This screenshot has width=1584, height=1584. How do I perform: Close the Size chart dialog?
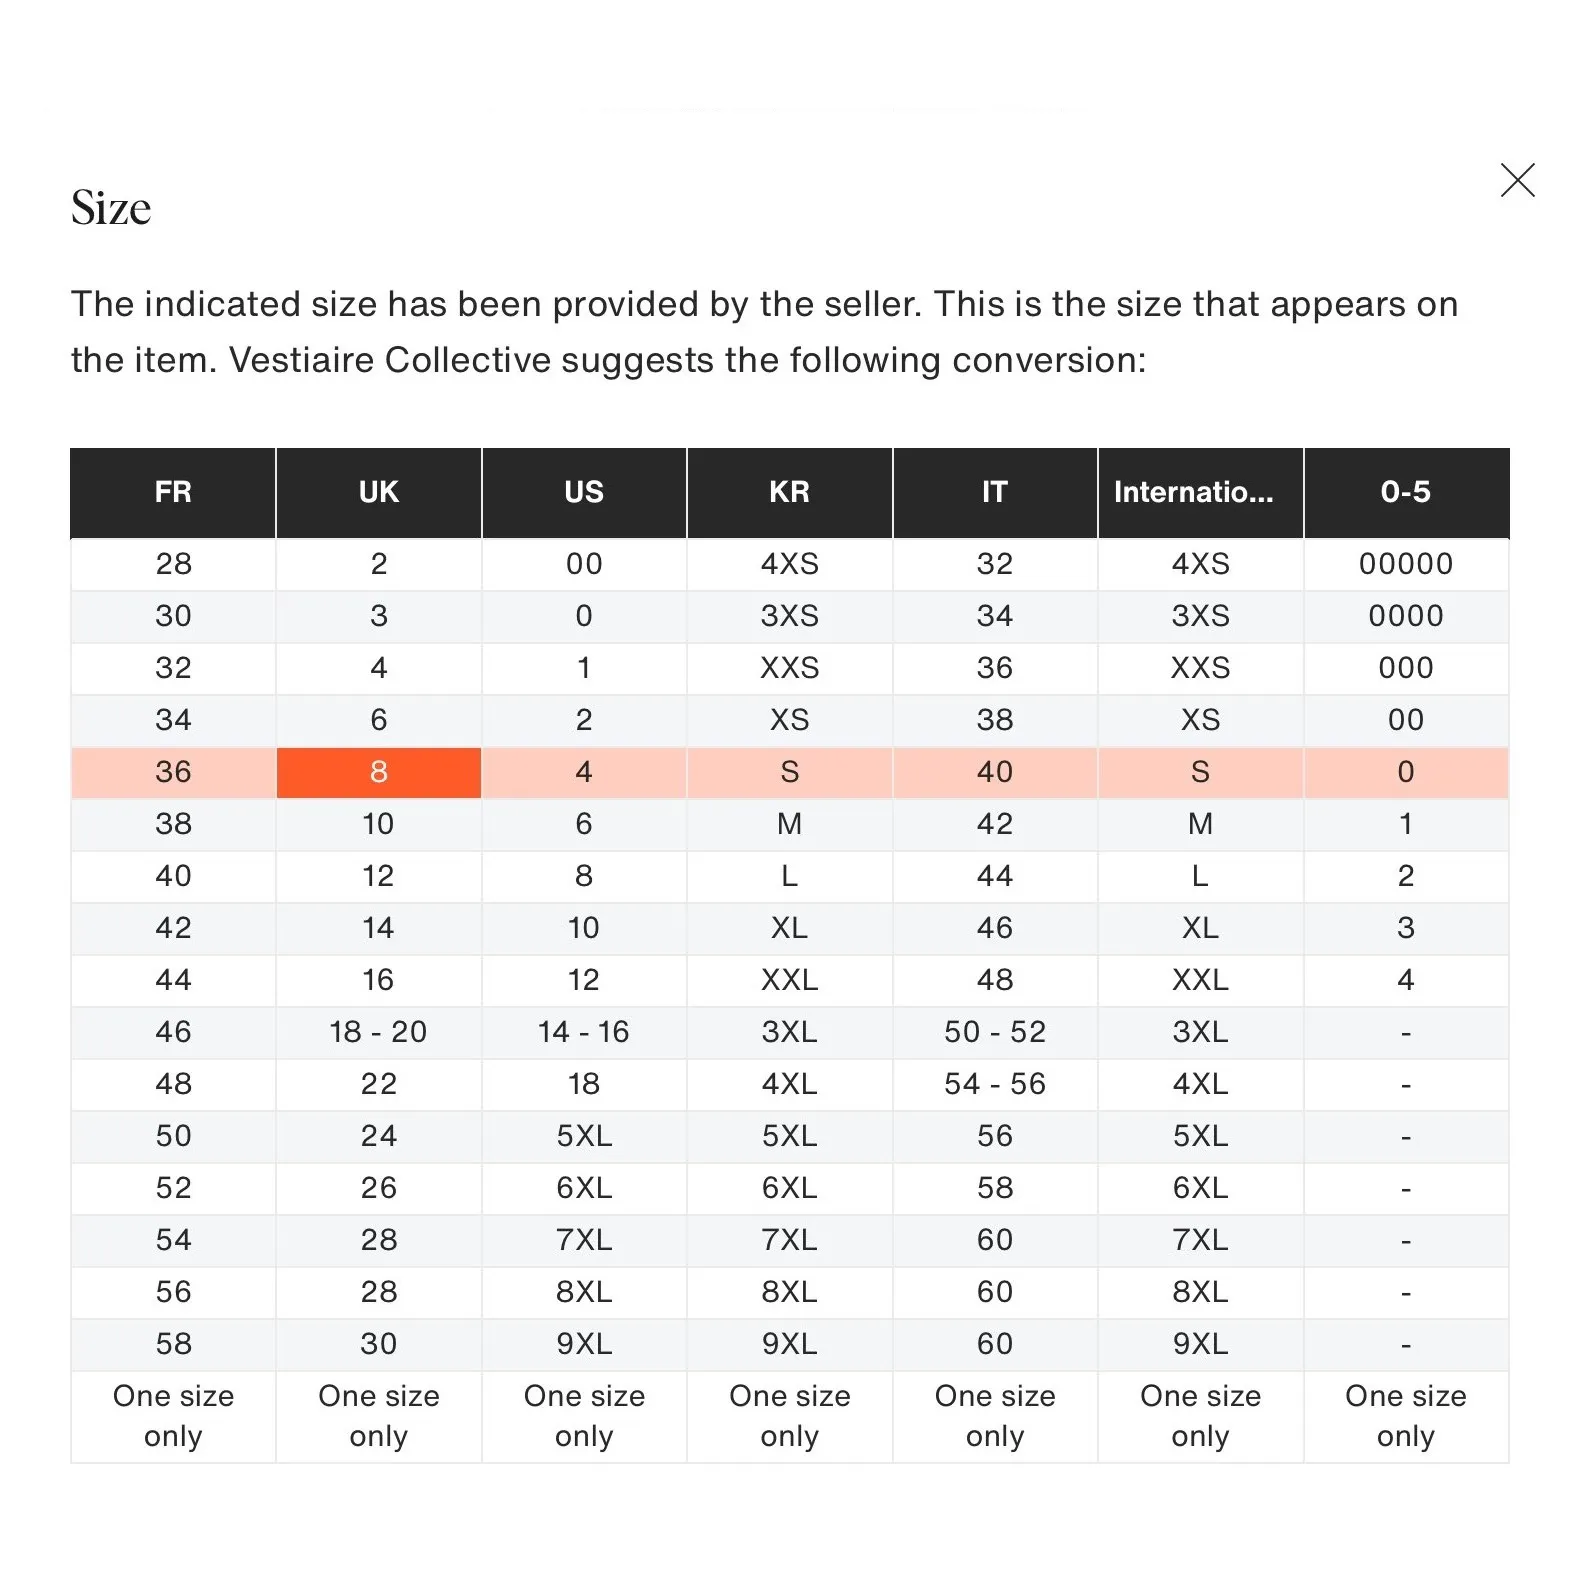point(1517,181)
